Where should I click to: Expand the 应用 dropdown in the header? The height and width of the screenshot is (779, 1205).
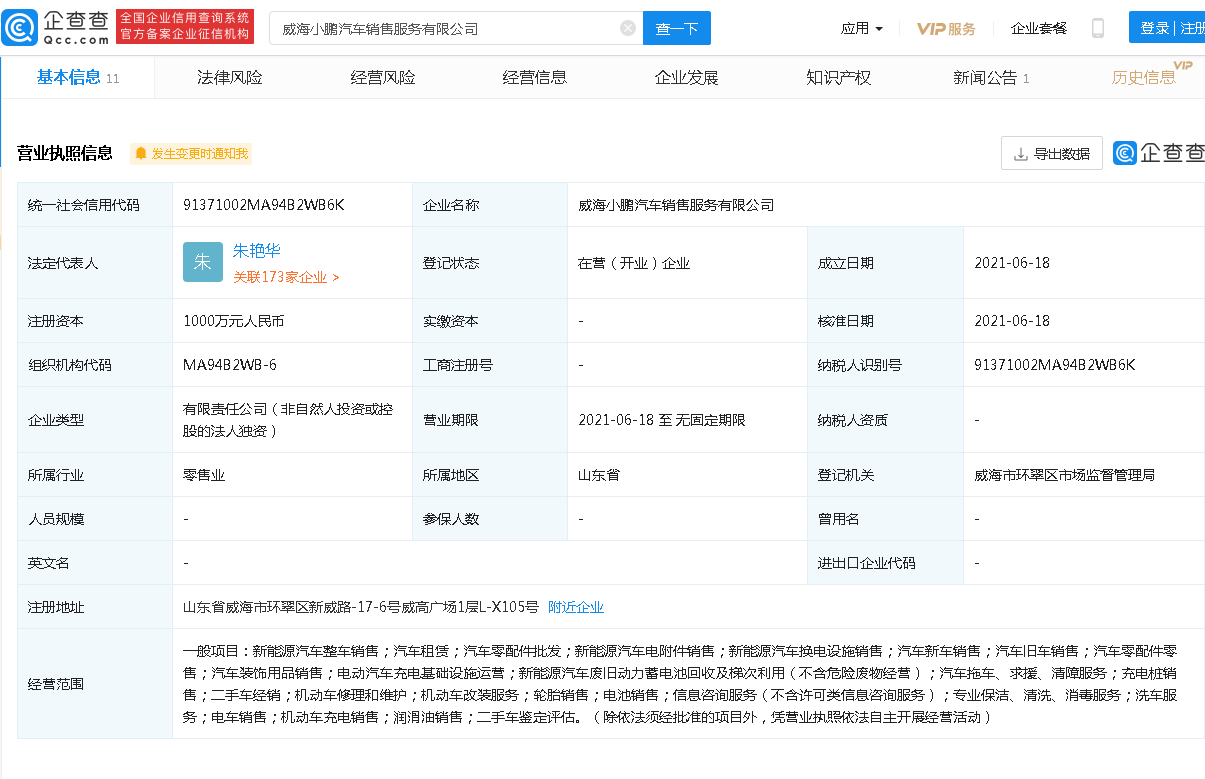tap(861, 28)
